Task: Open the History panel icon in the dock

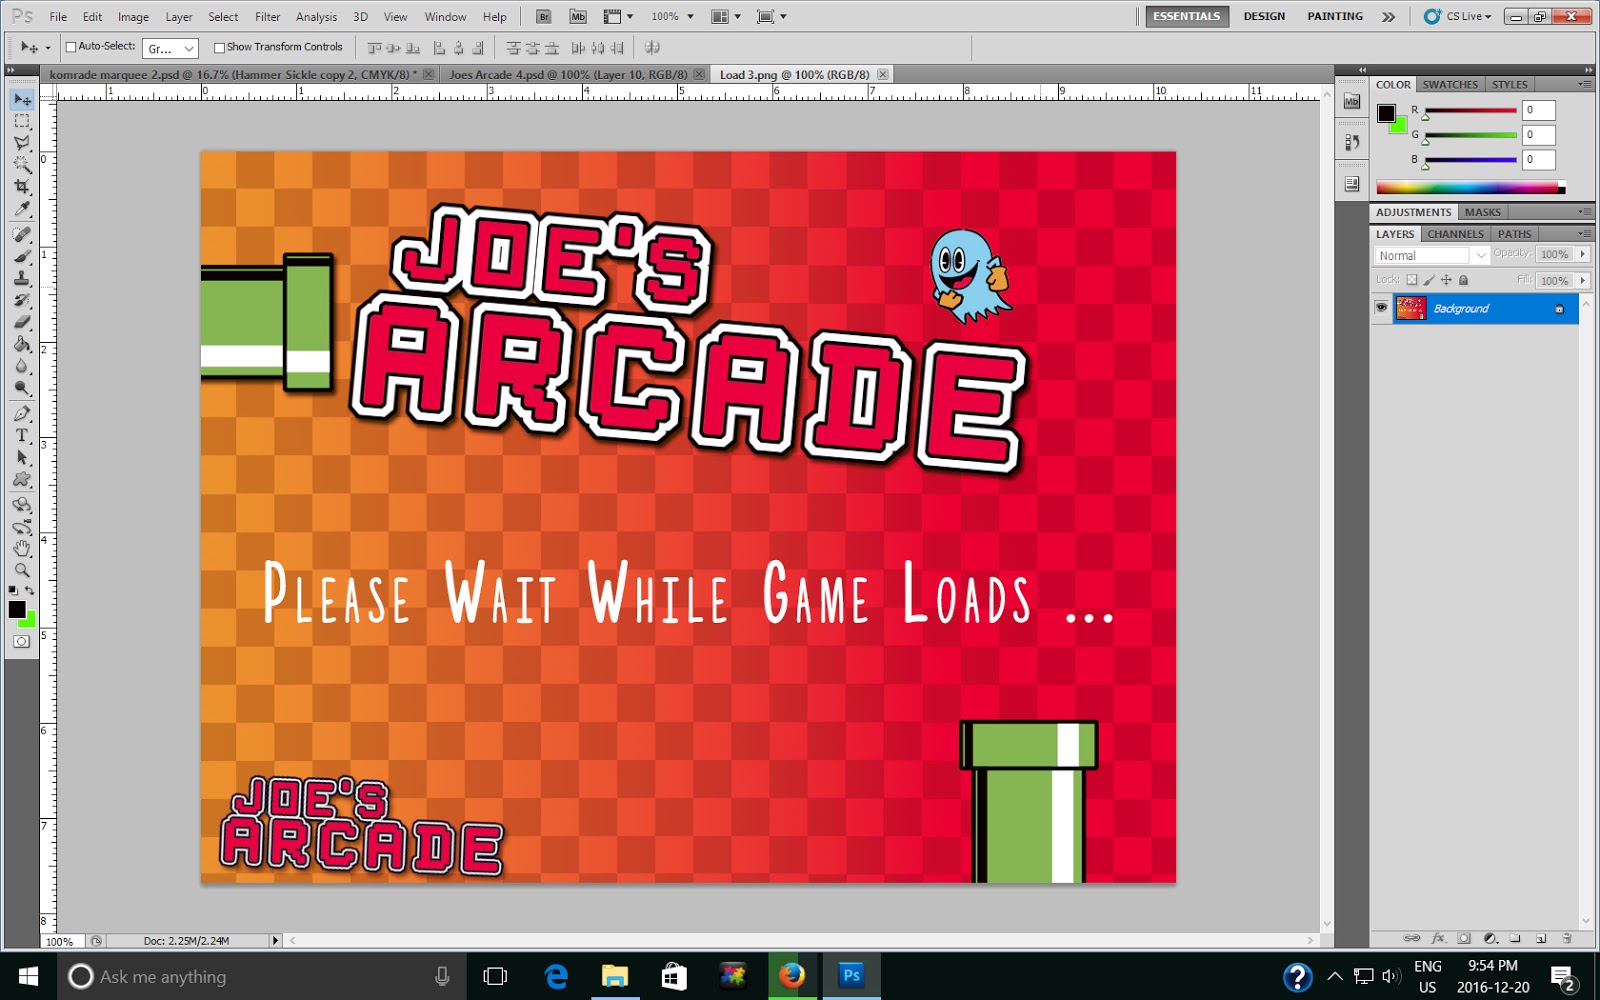Action: pos(1352,142)
